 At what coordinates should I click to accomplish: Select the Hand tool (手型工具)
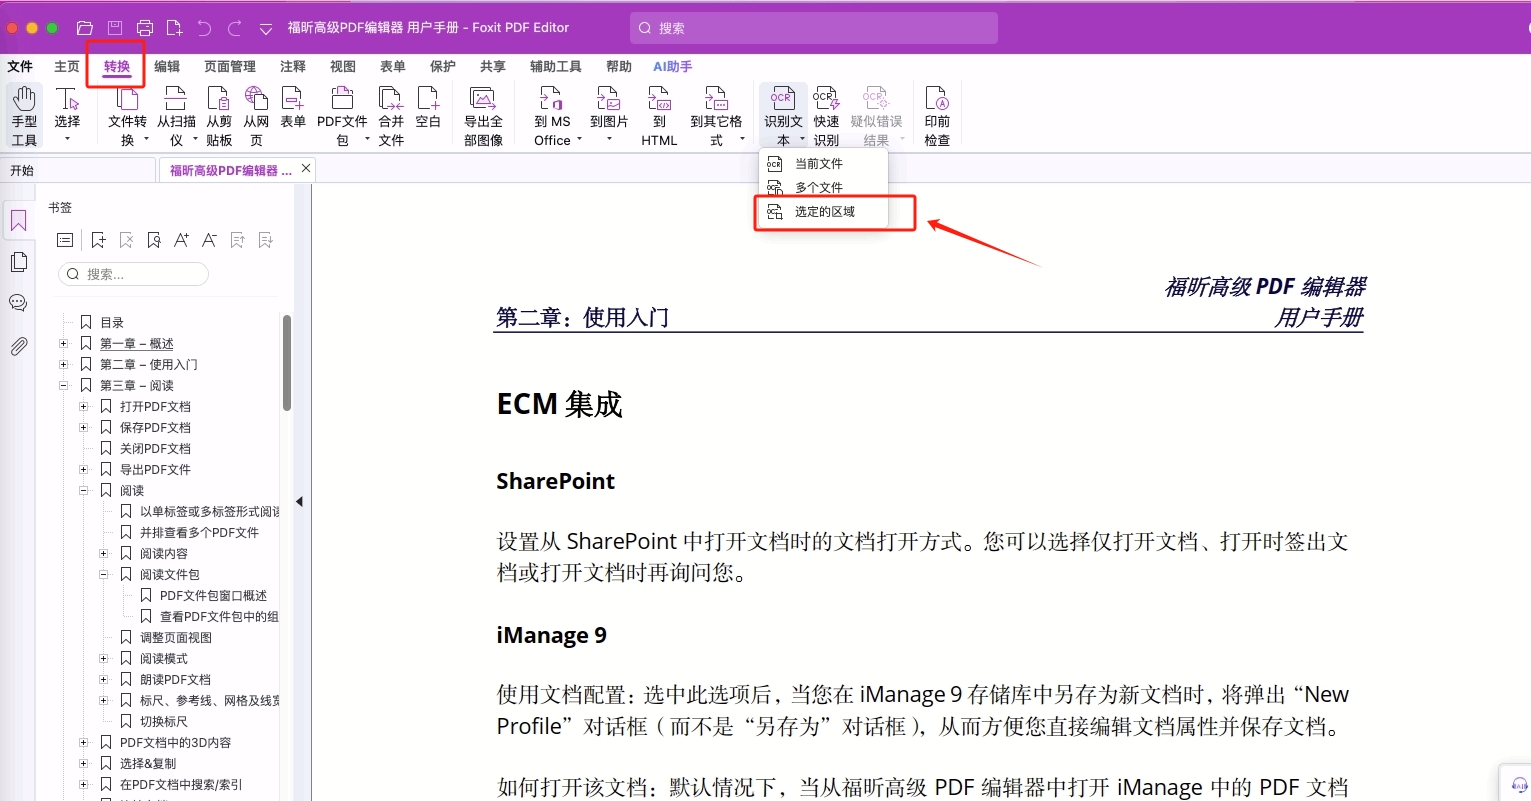(x=25, y=116)
